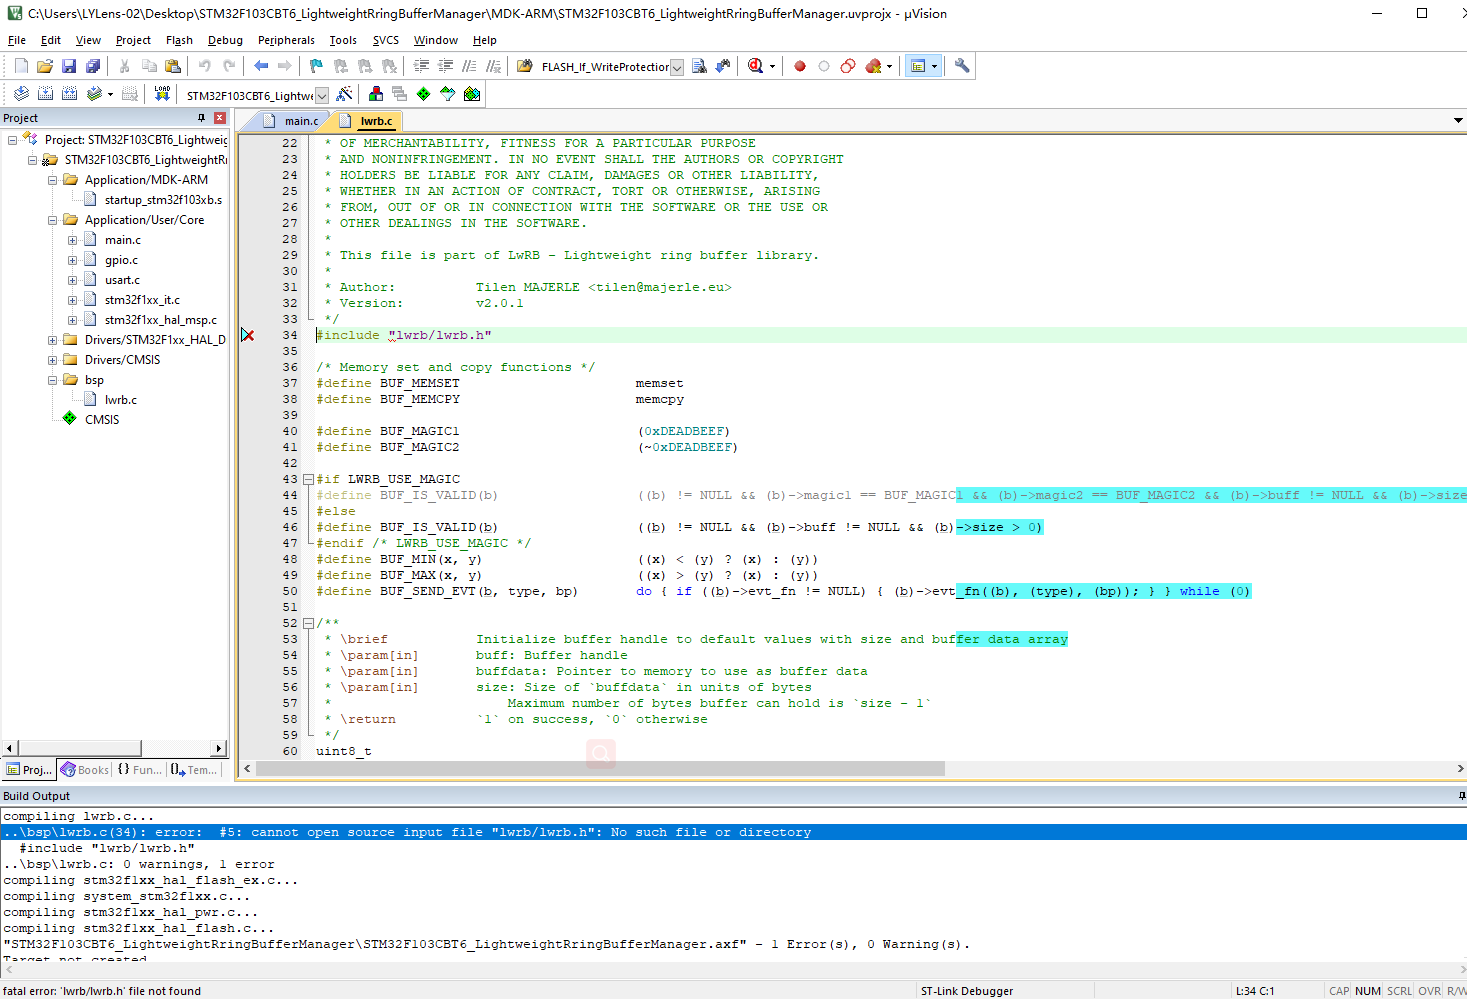Click the Save All toolbar icon
This screenshot has height=999, width=1467.
click(93, 66)
